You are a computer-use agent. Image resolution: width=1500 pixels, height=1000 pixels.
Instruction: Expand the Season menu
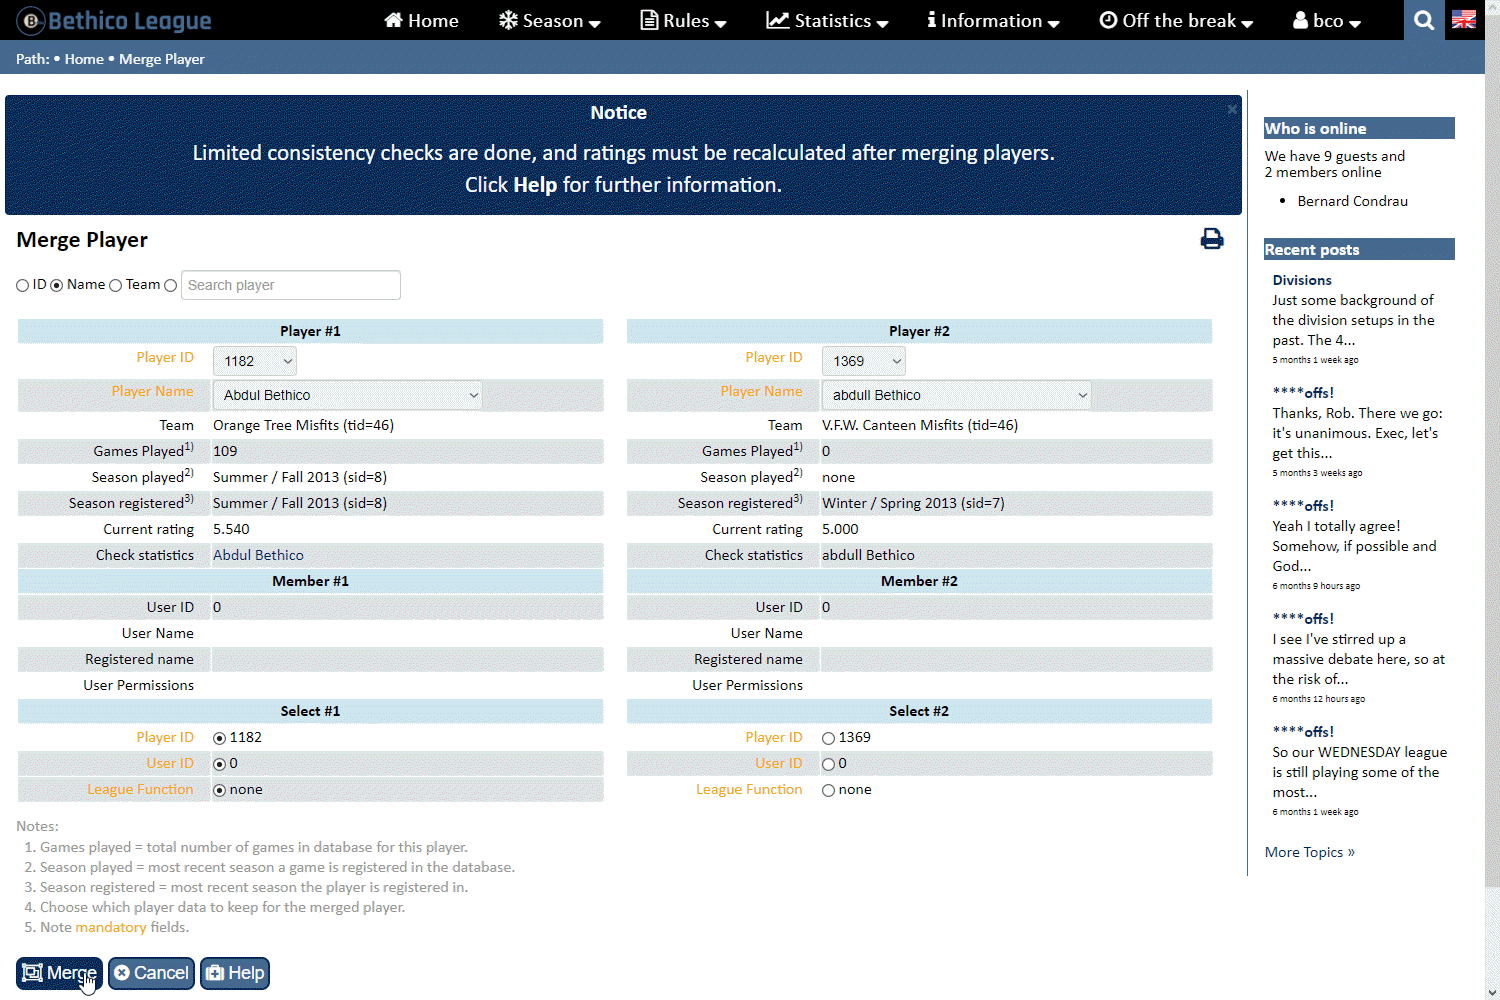click(x=549, y=20)
